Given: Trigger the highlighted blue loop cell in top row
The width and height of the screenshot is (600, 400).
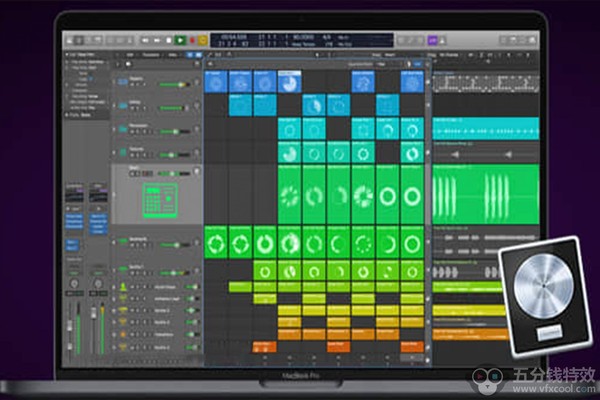Looking at the screenshot, I should (x=289, y=81).
